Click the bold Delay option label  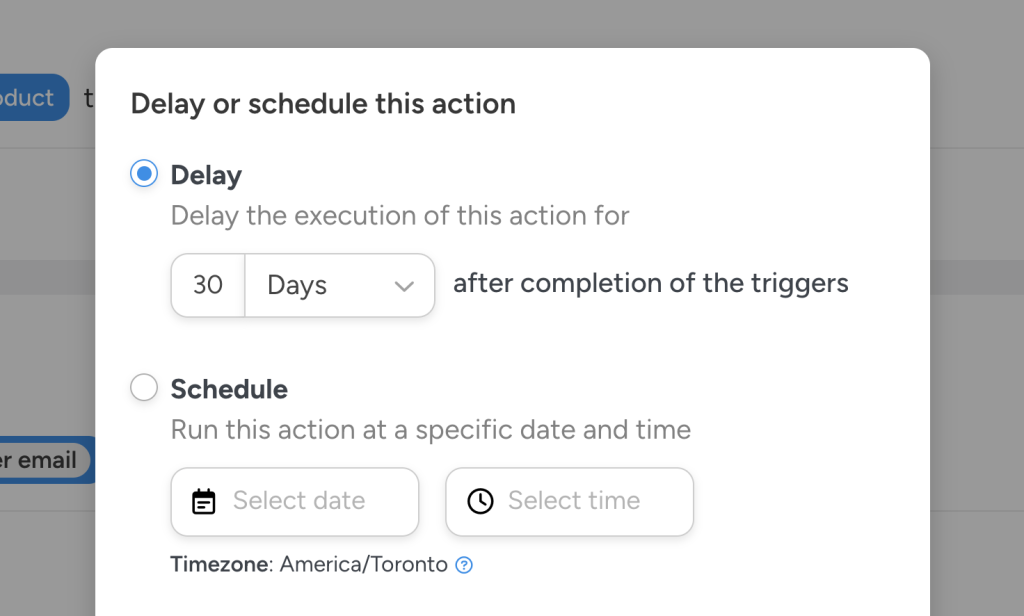coord(206,175)
